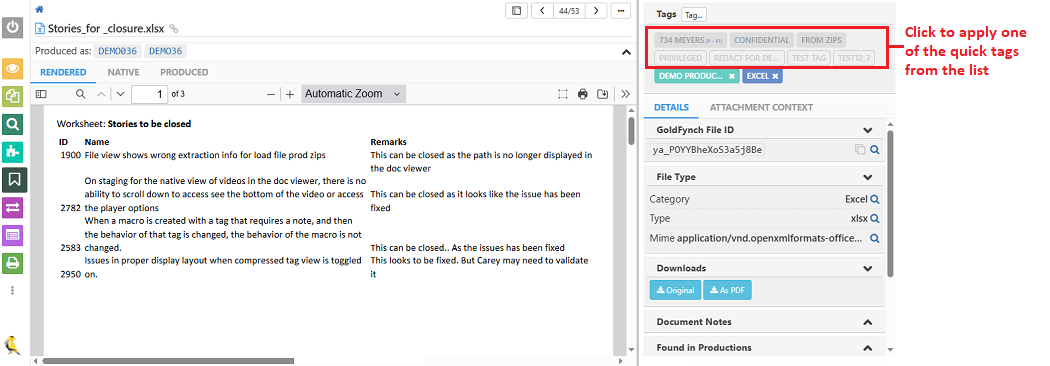This screenshot has height=366, width=1050.
Task: Click the link icon beside file name
Action: (174, 29)
